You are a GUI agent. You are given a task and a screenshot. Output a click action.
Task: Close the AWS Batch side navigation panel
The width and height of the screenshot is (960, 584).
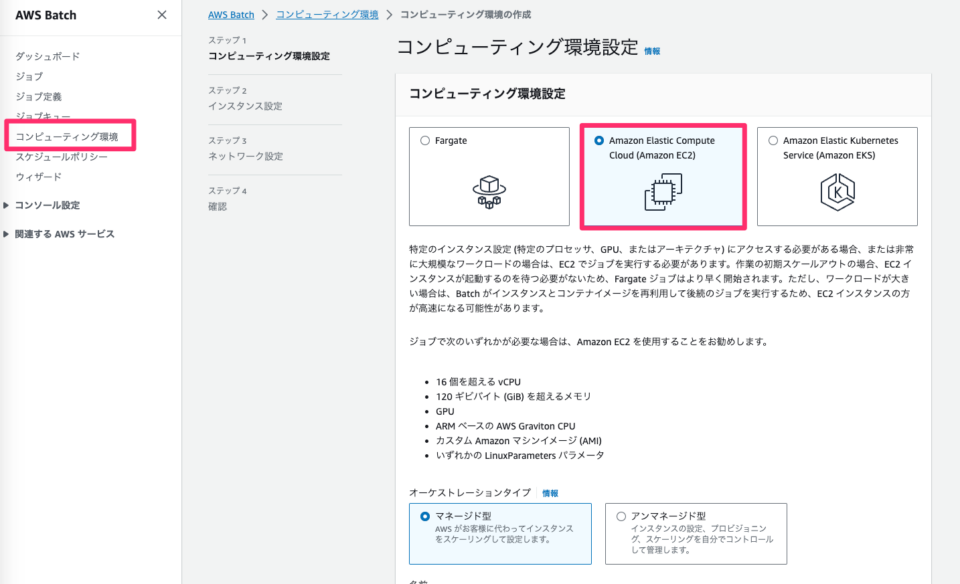162,15
